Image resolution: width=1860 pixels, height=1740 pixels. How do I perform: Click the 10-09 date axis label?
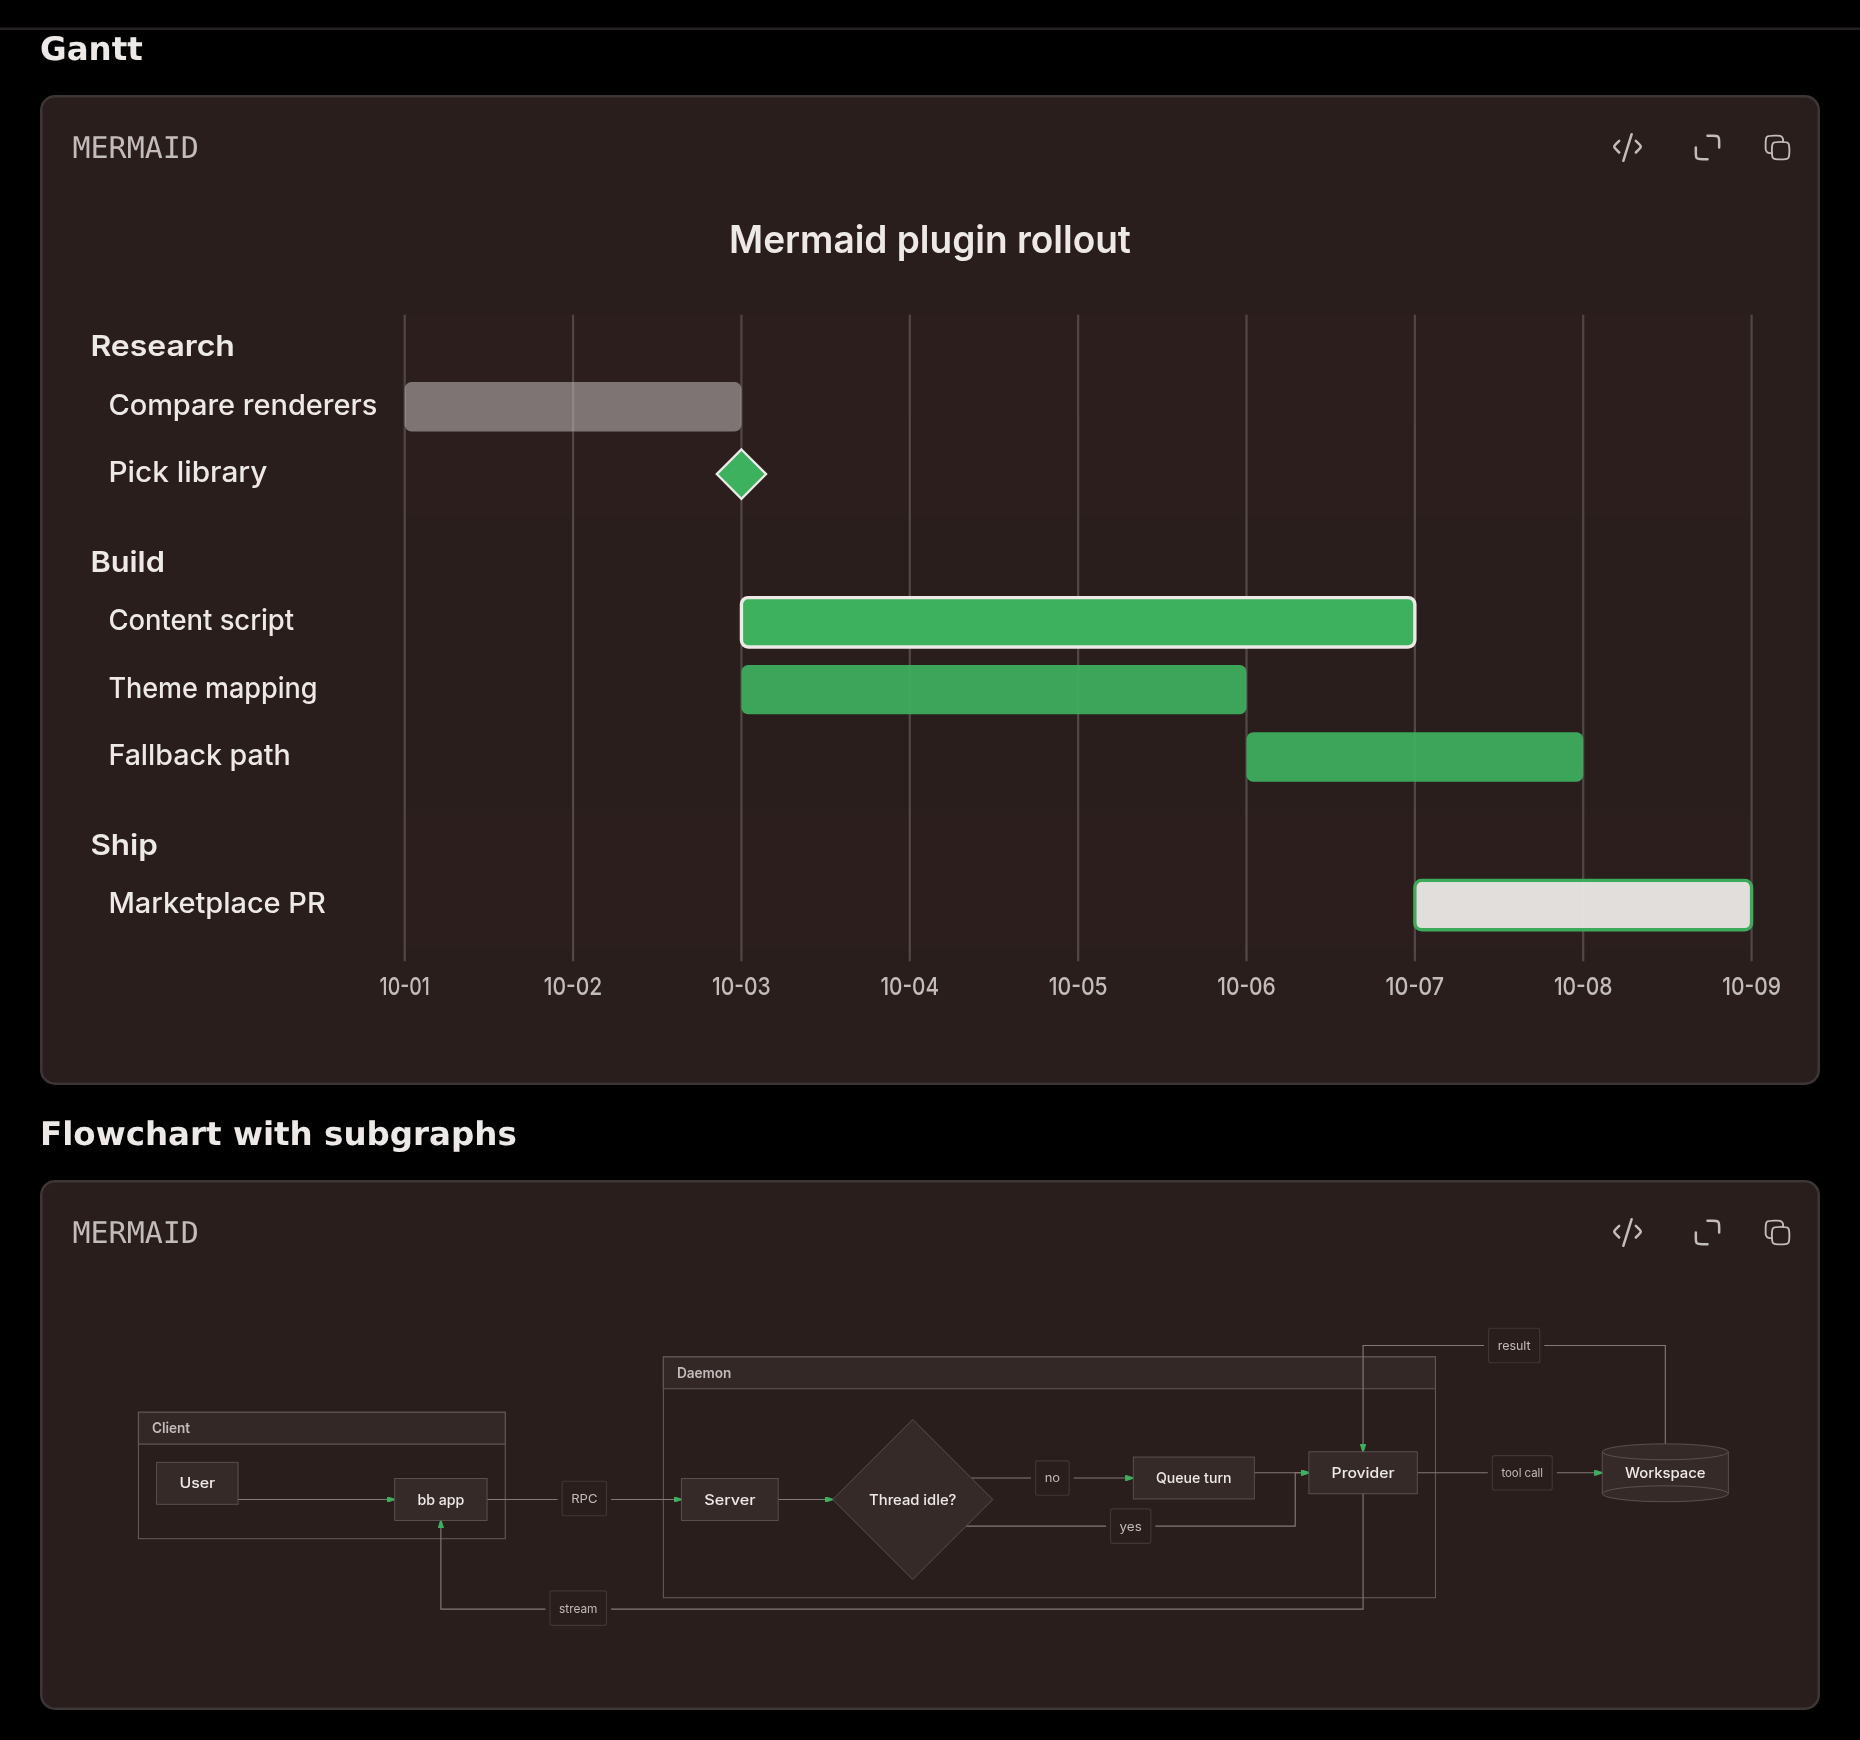1751,987
